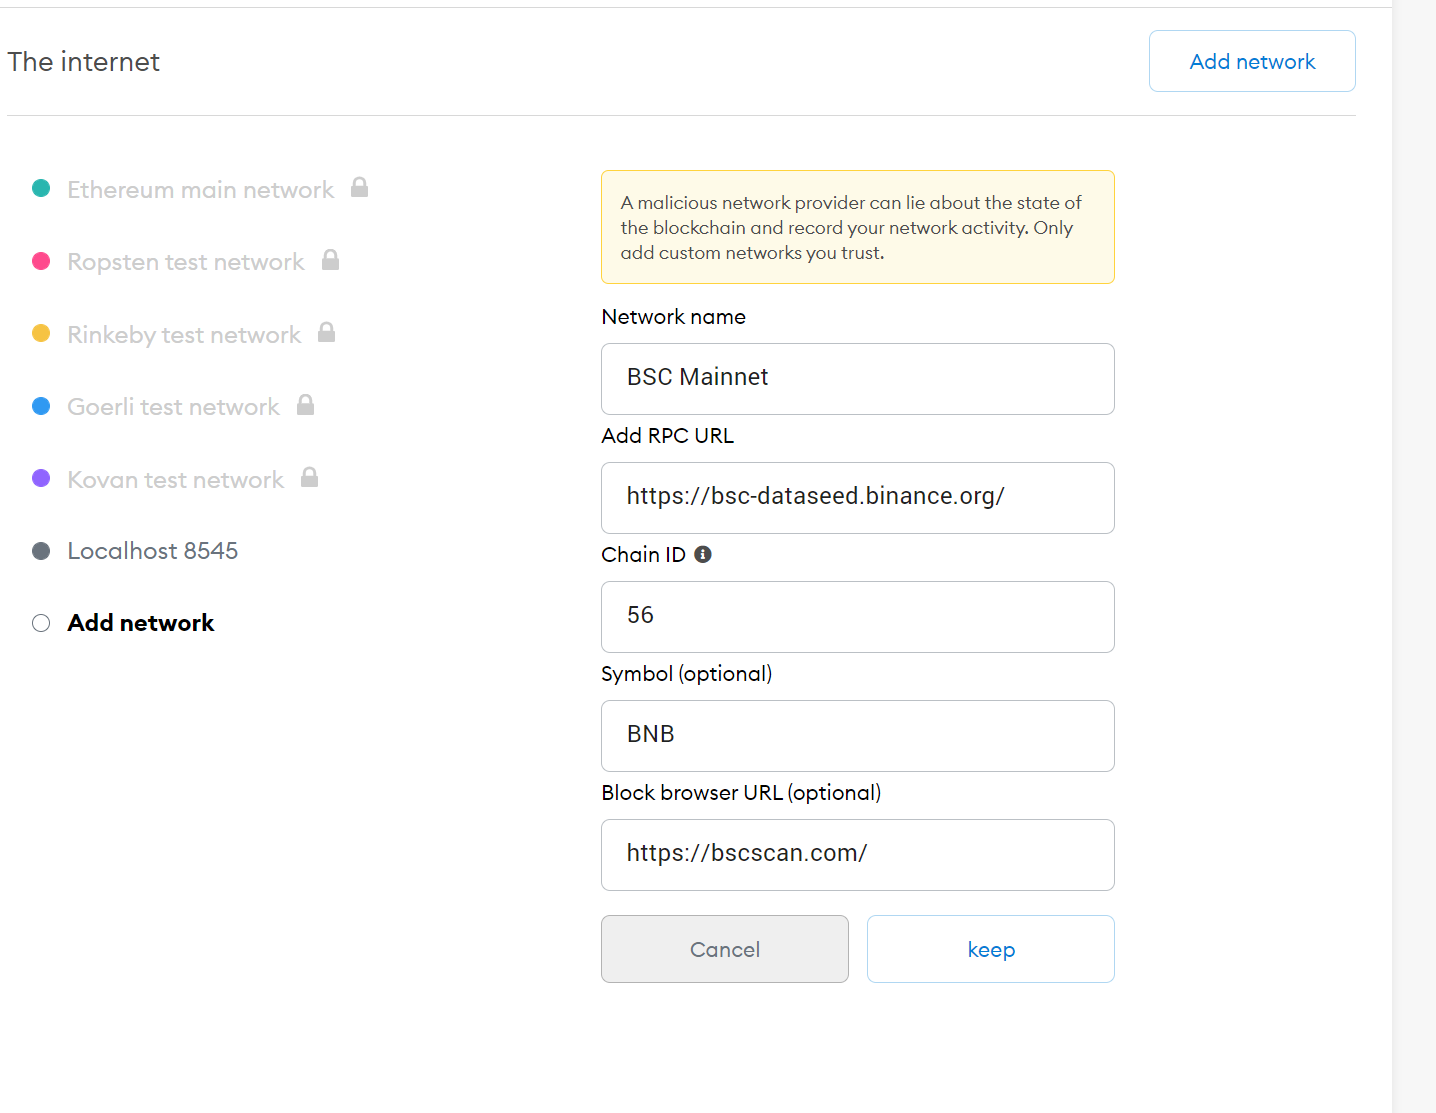Select the bold Add network list entry
This screenshot has width=1436, height=1113.
[141, 623]
